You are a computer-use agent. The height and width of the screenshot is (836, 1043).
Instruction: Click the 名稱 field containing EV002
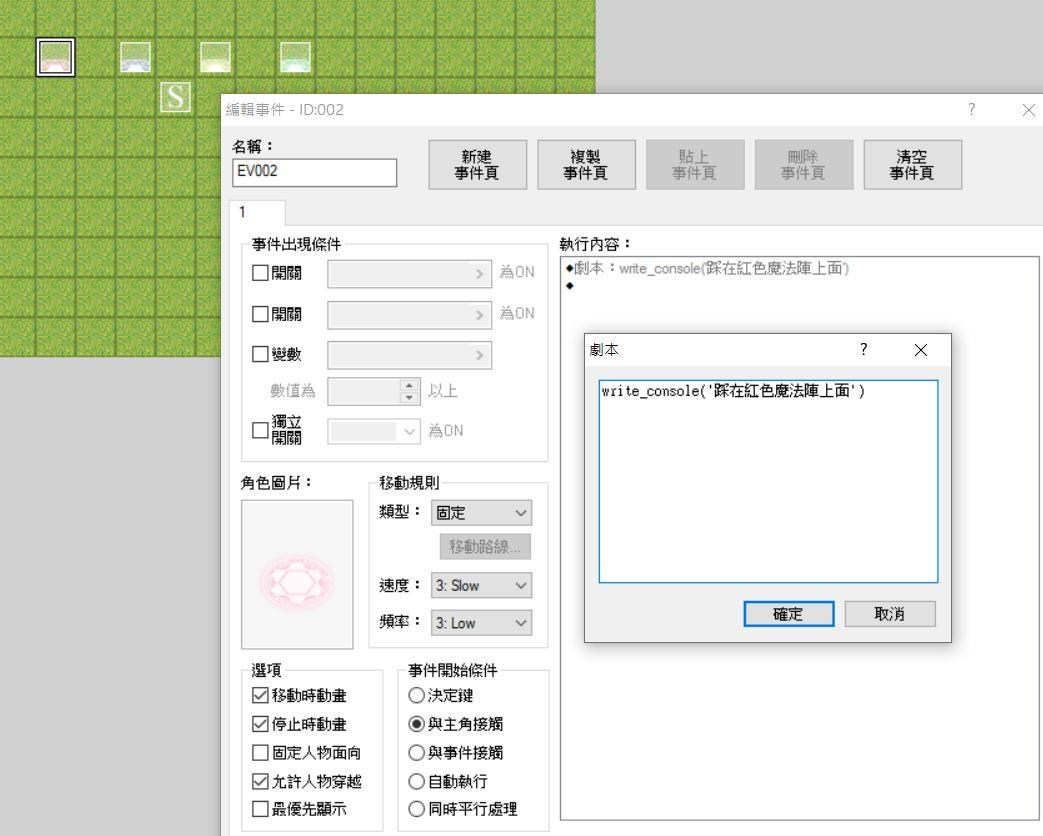(315, 172)
